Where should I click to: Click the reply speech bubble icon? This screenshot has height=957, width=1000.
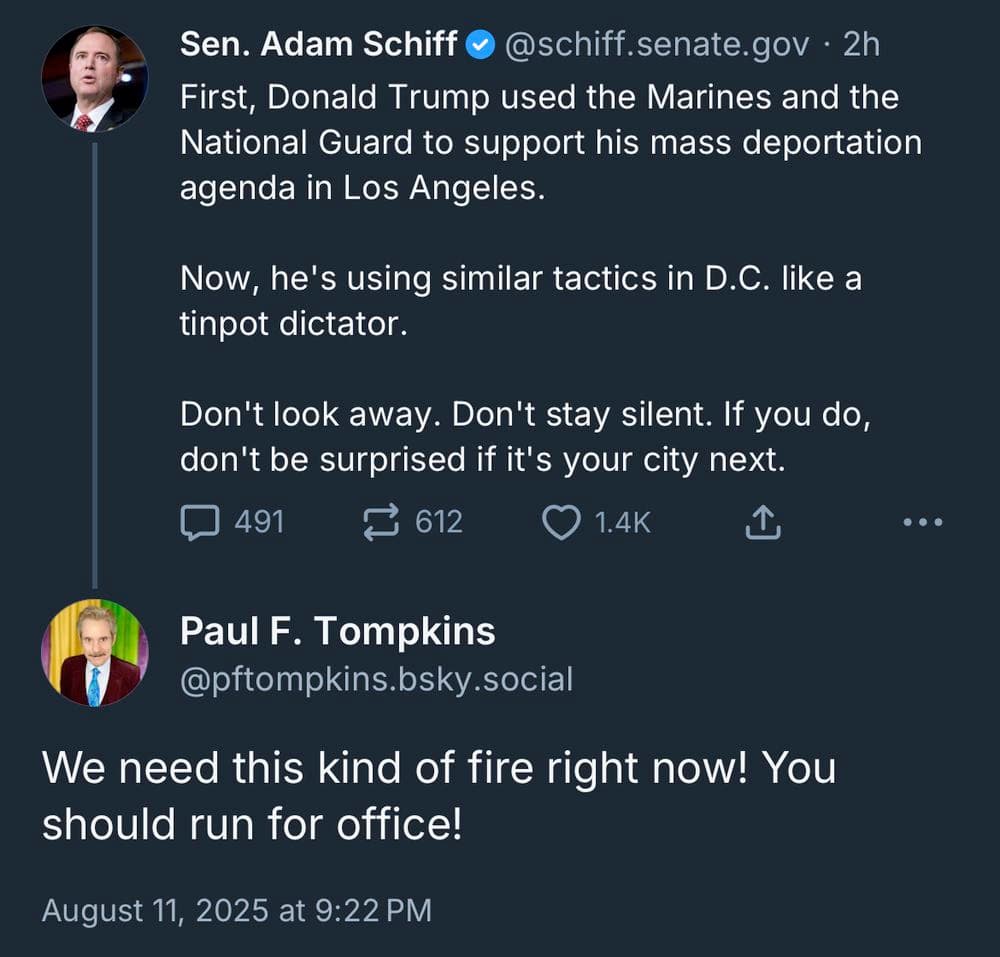tap(200, 522)
